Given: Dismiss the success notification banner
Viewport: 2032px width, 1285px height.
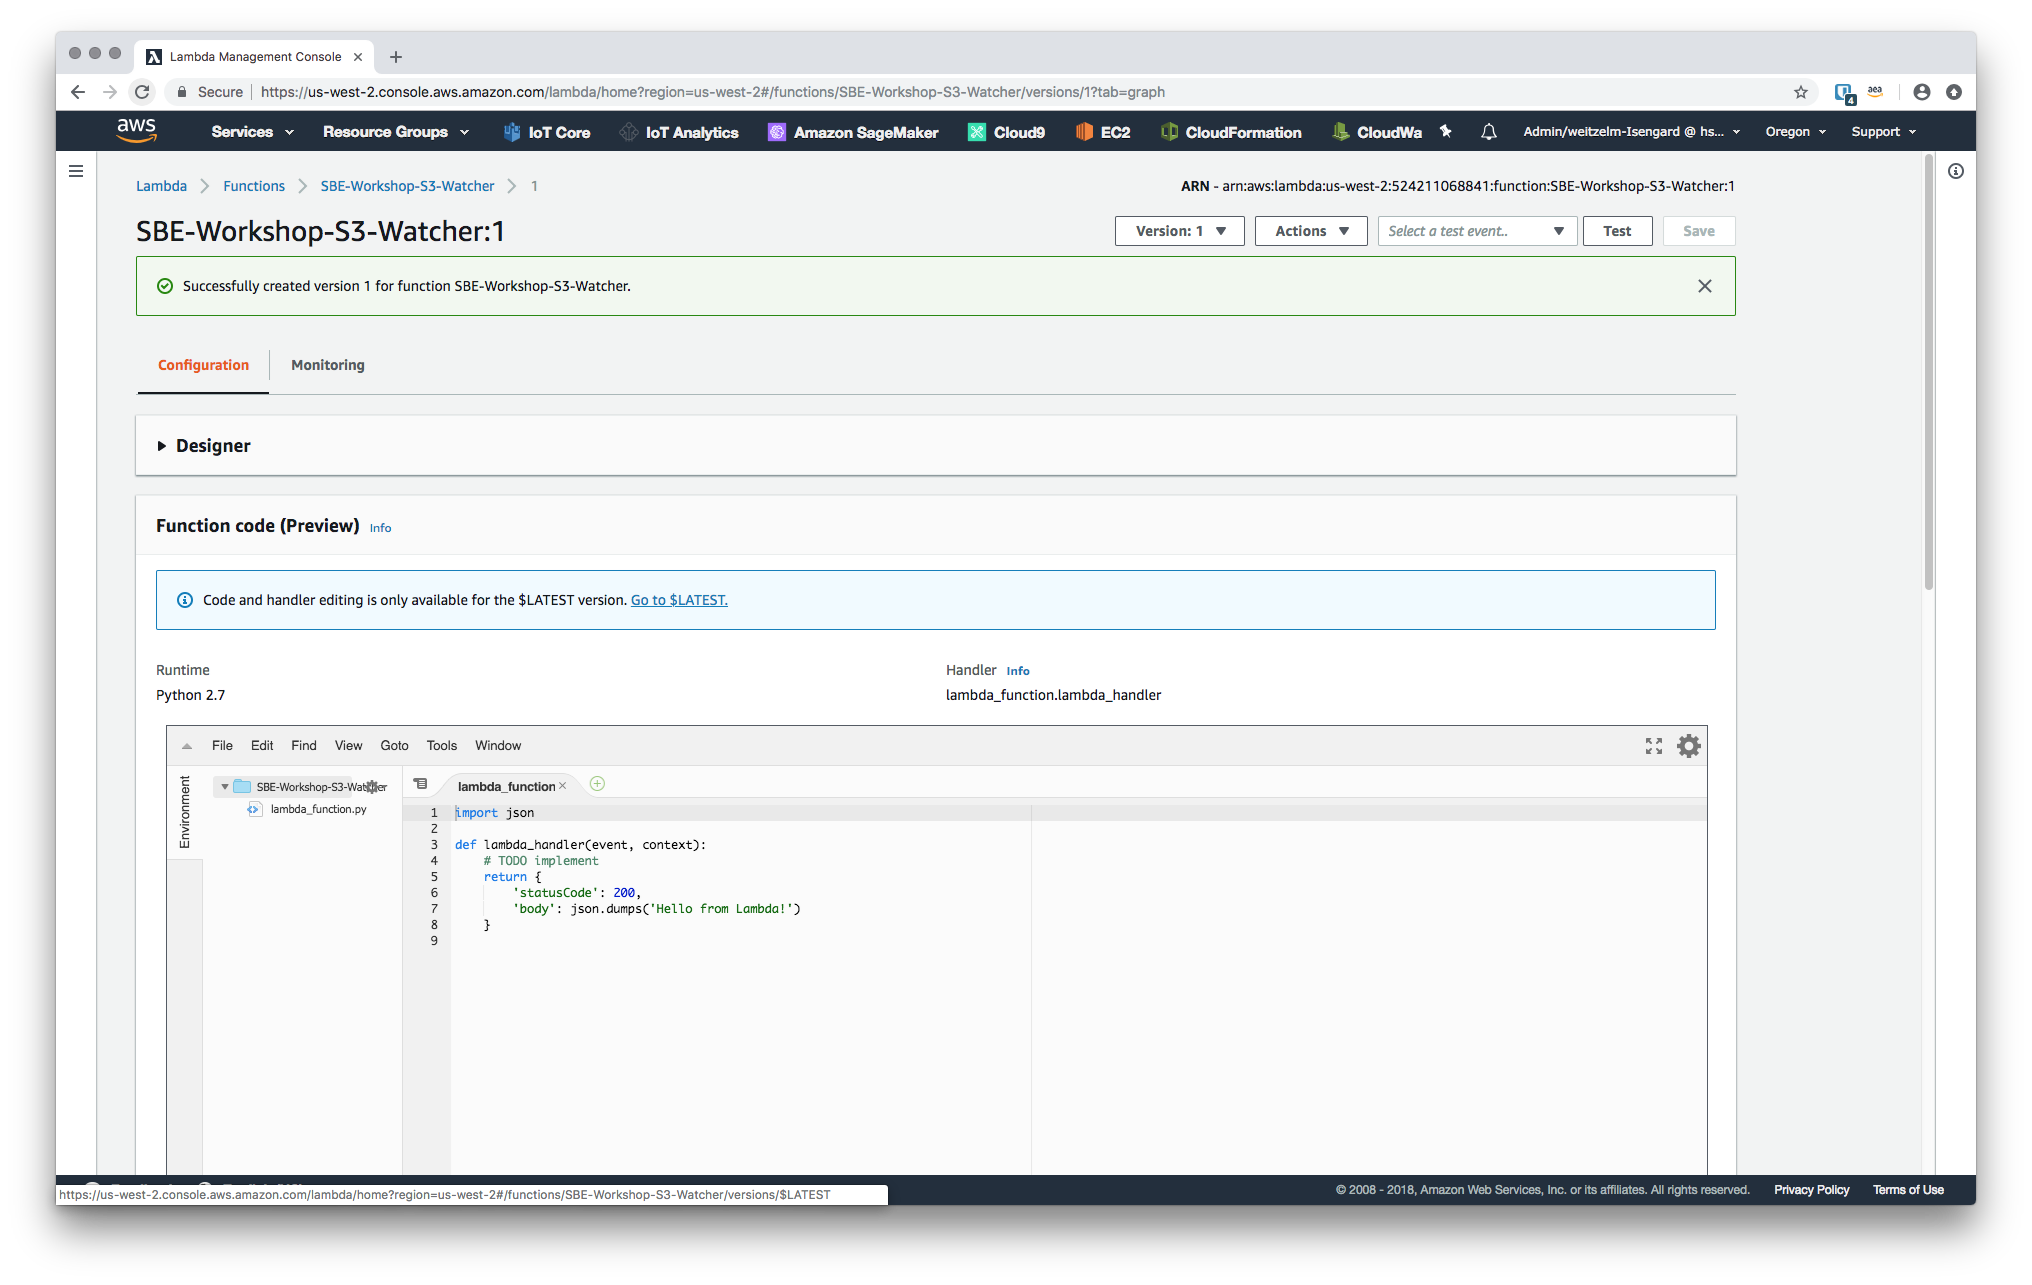Looking at the screenshot, I should click(x=1705, y=286).
